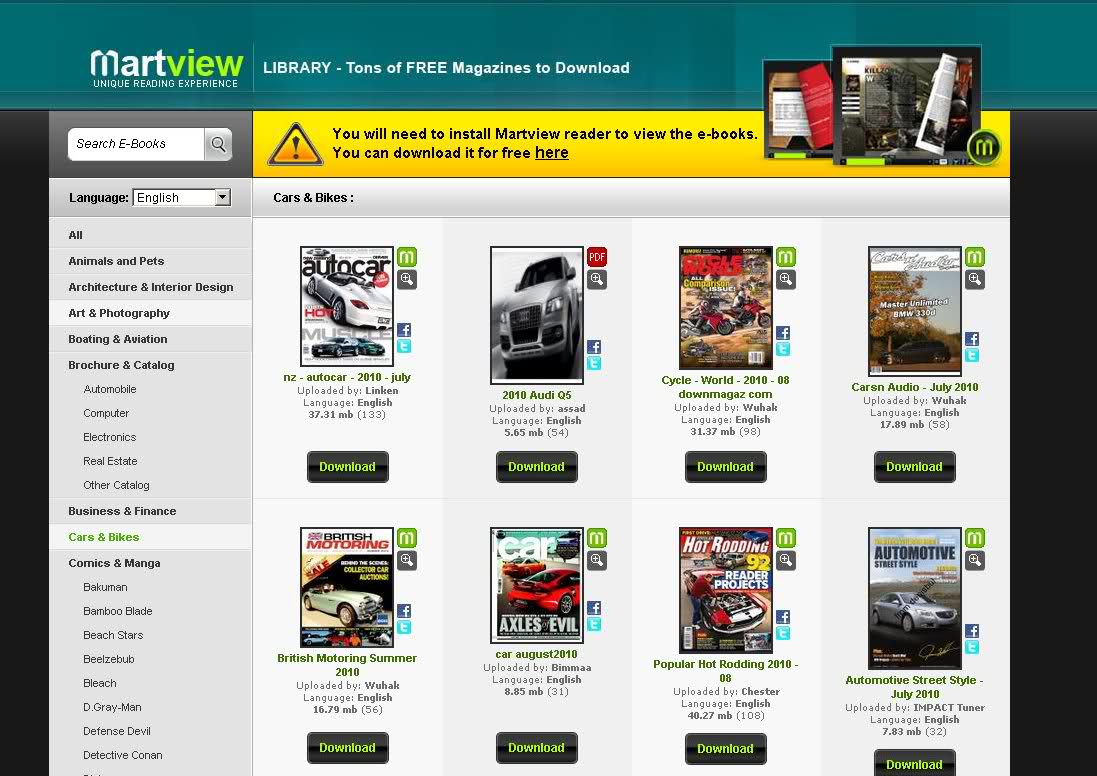Open the nz autocar cover thumbnail
This screenshot has height=776, width=1097.
point(347,306)
